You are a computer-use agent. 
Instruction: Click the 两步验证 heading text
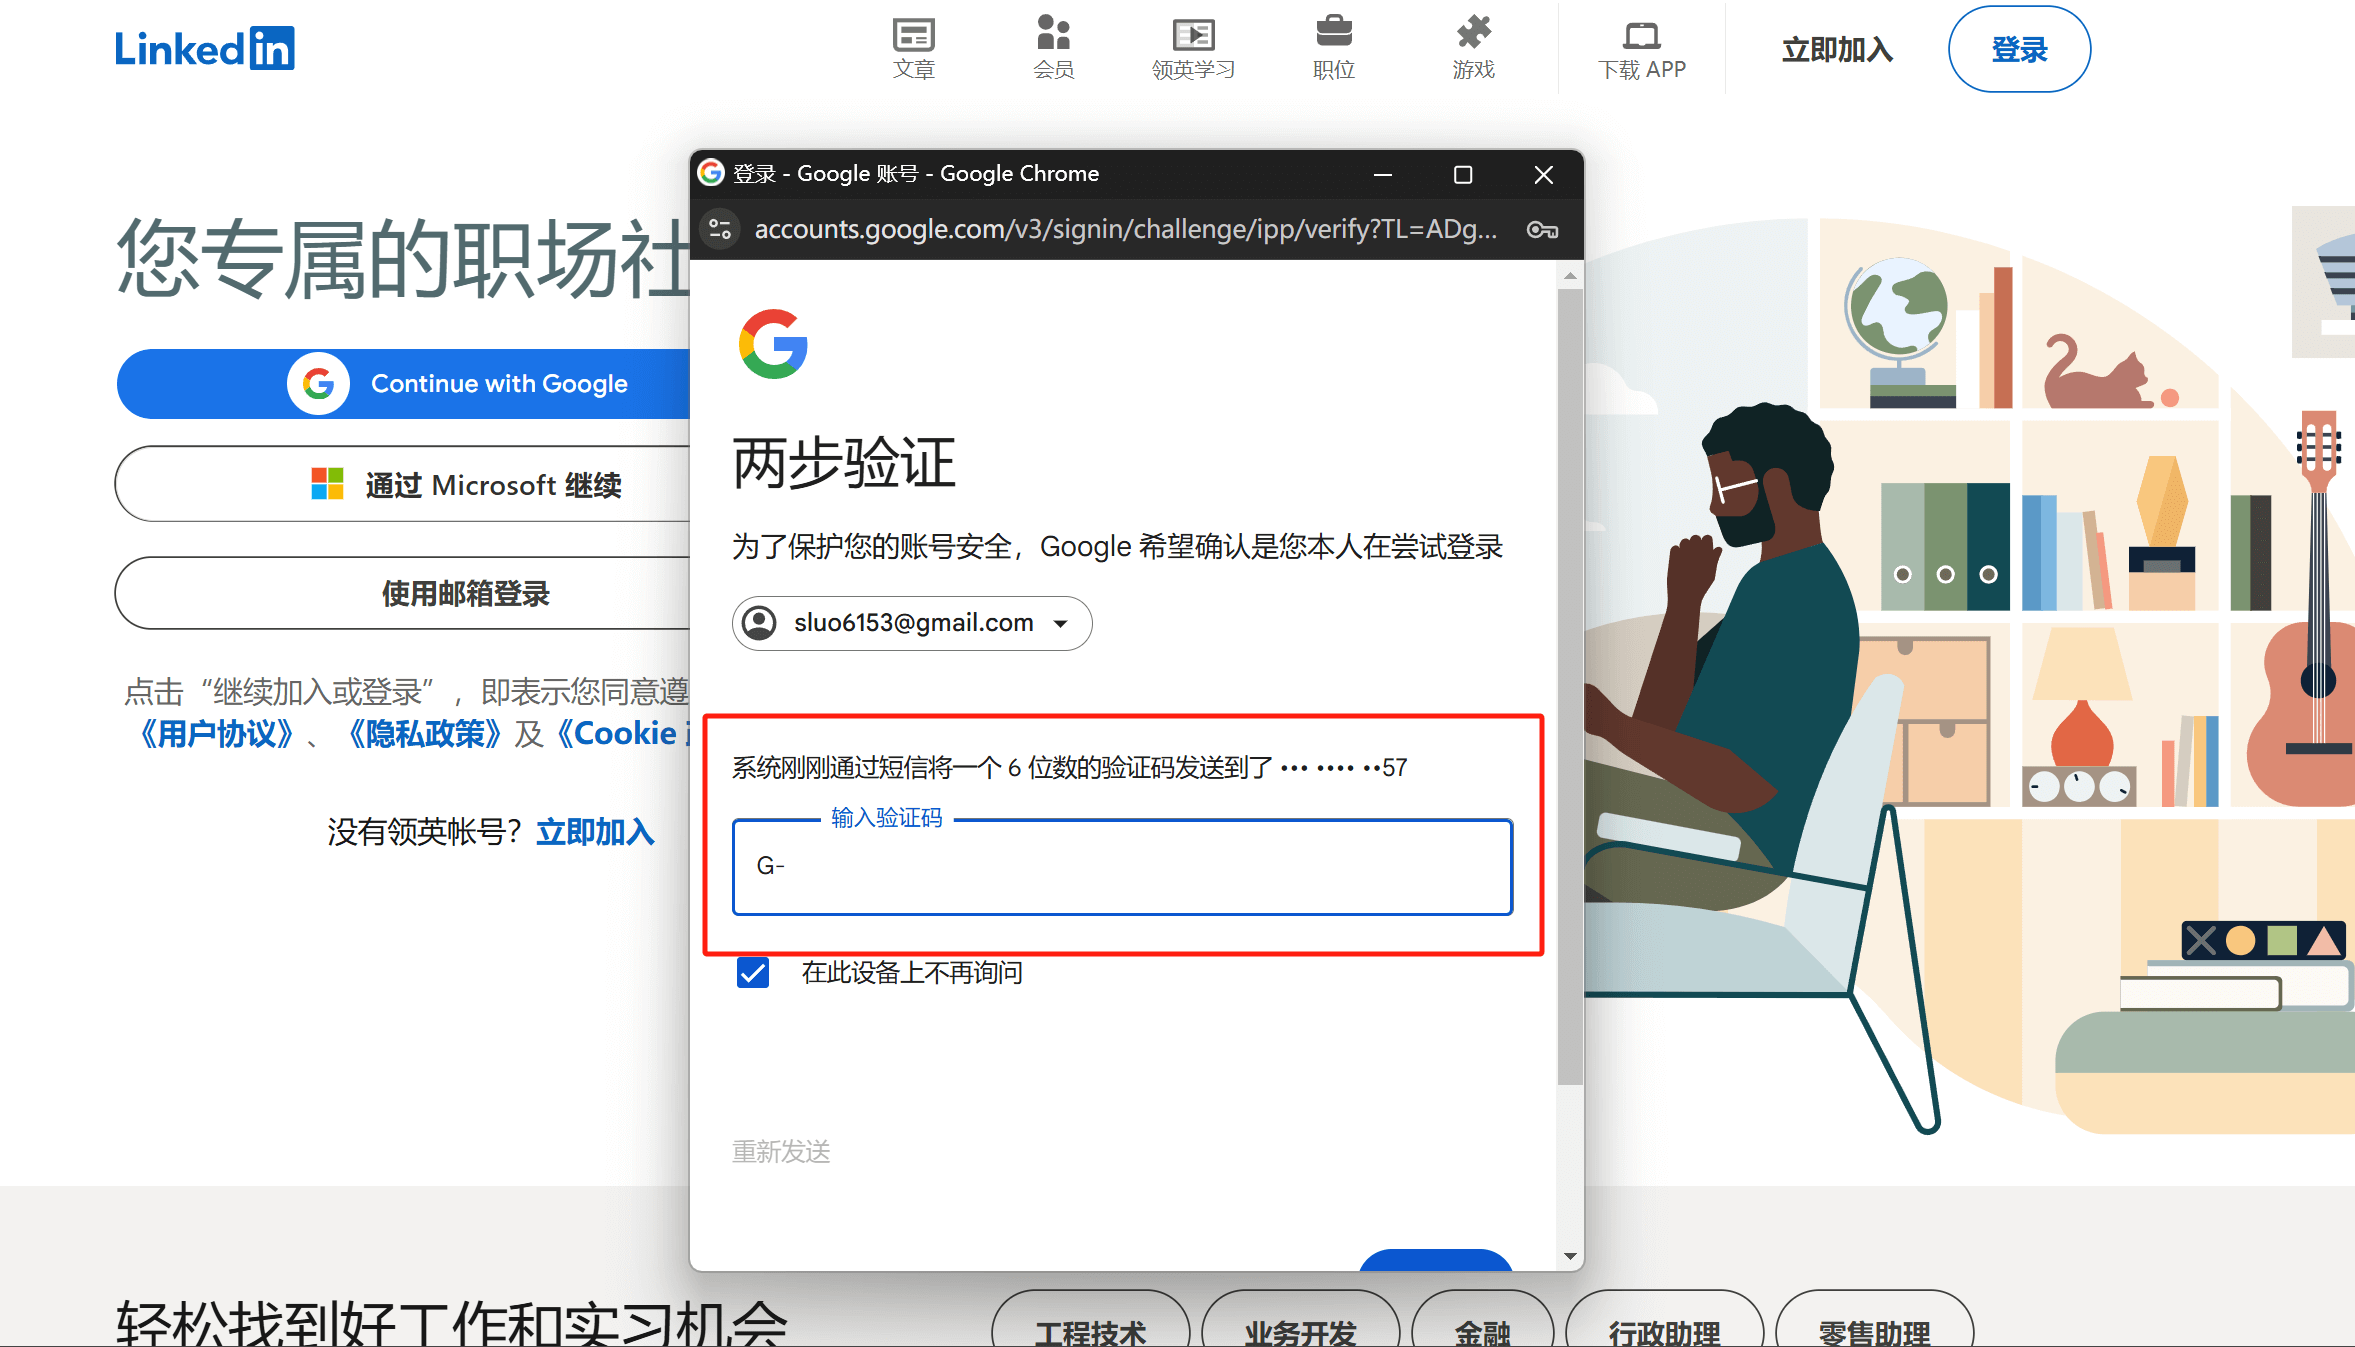coord(844,463)
